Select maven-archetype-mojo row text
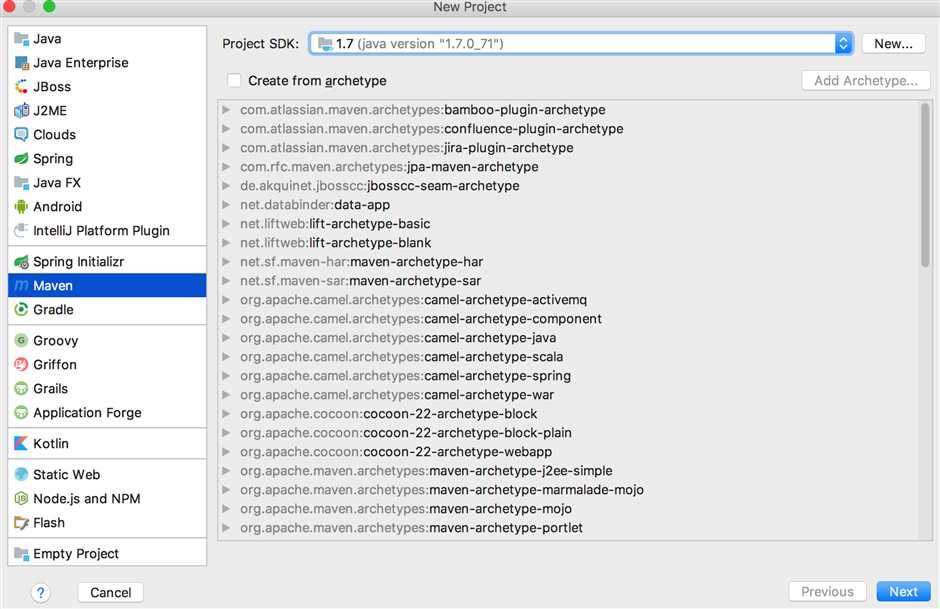The image size is (940, 609). (406, 509)
